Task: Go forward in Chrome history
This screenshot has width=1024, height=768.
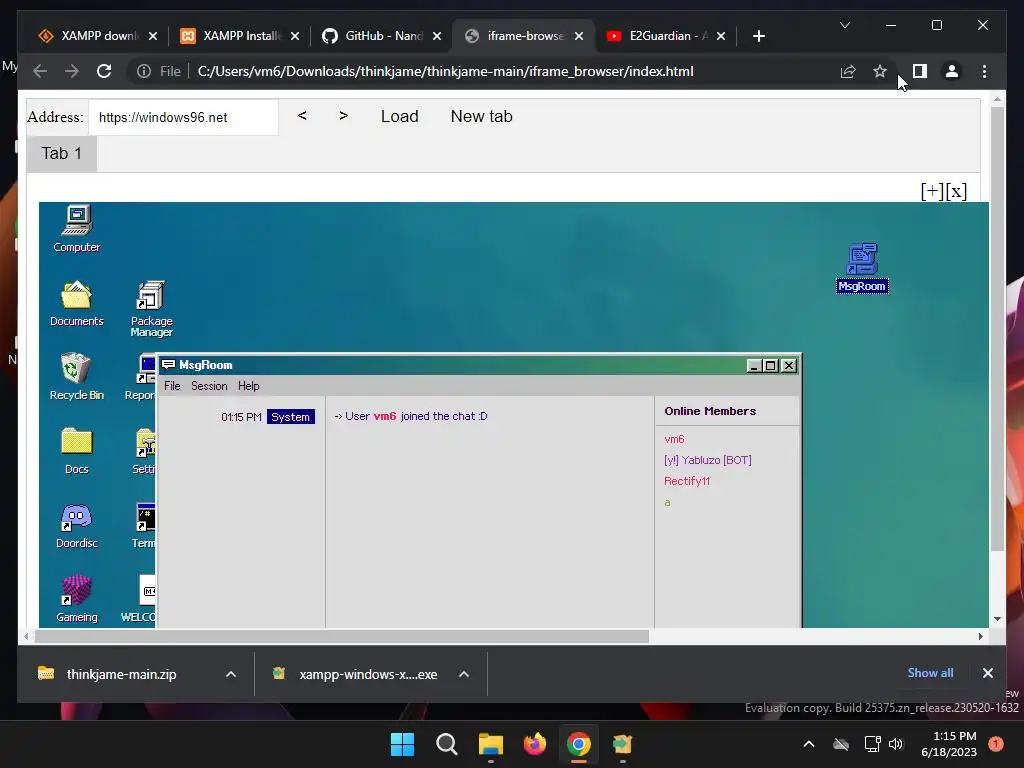Action: [x=72, y=71]
